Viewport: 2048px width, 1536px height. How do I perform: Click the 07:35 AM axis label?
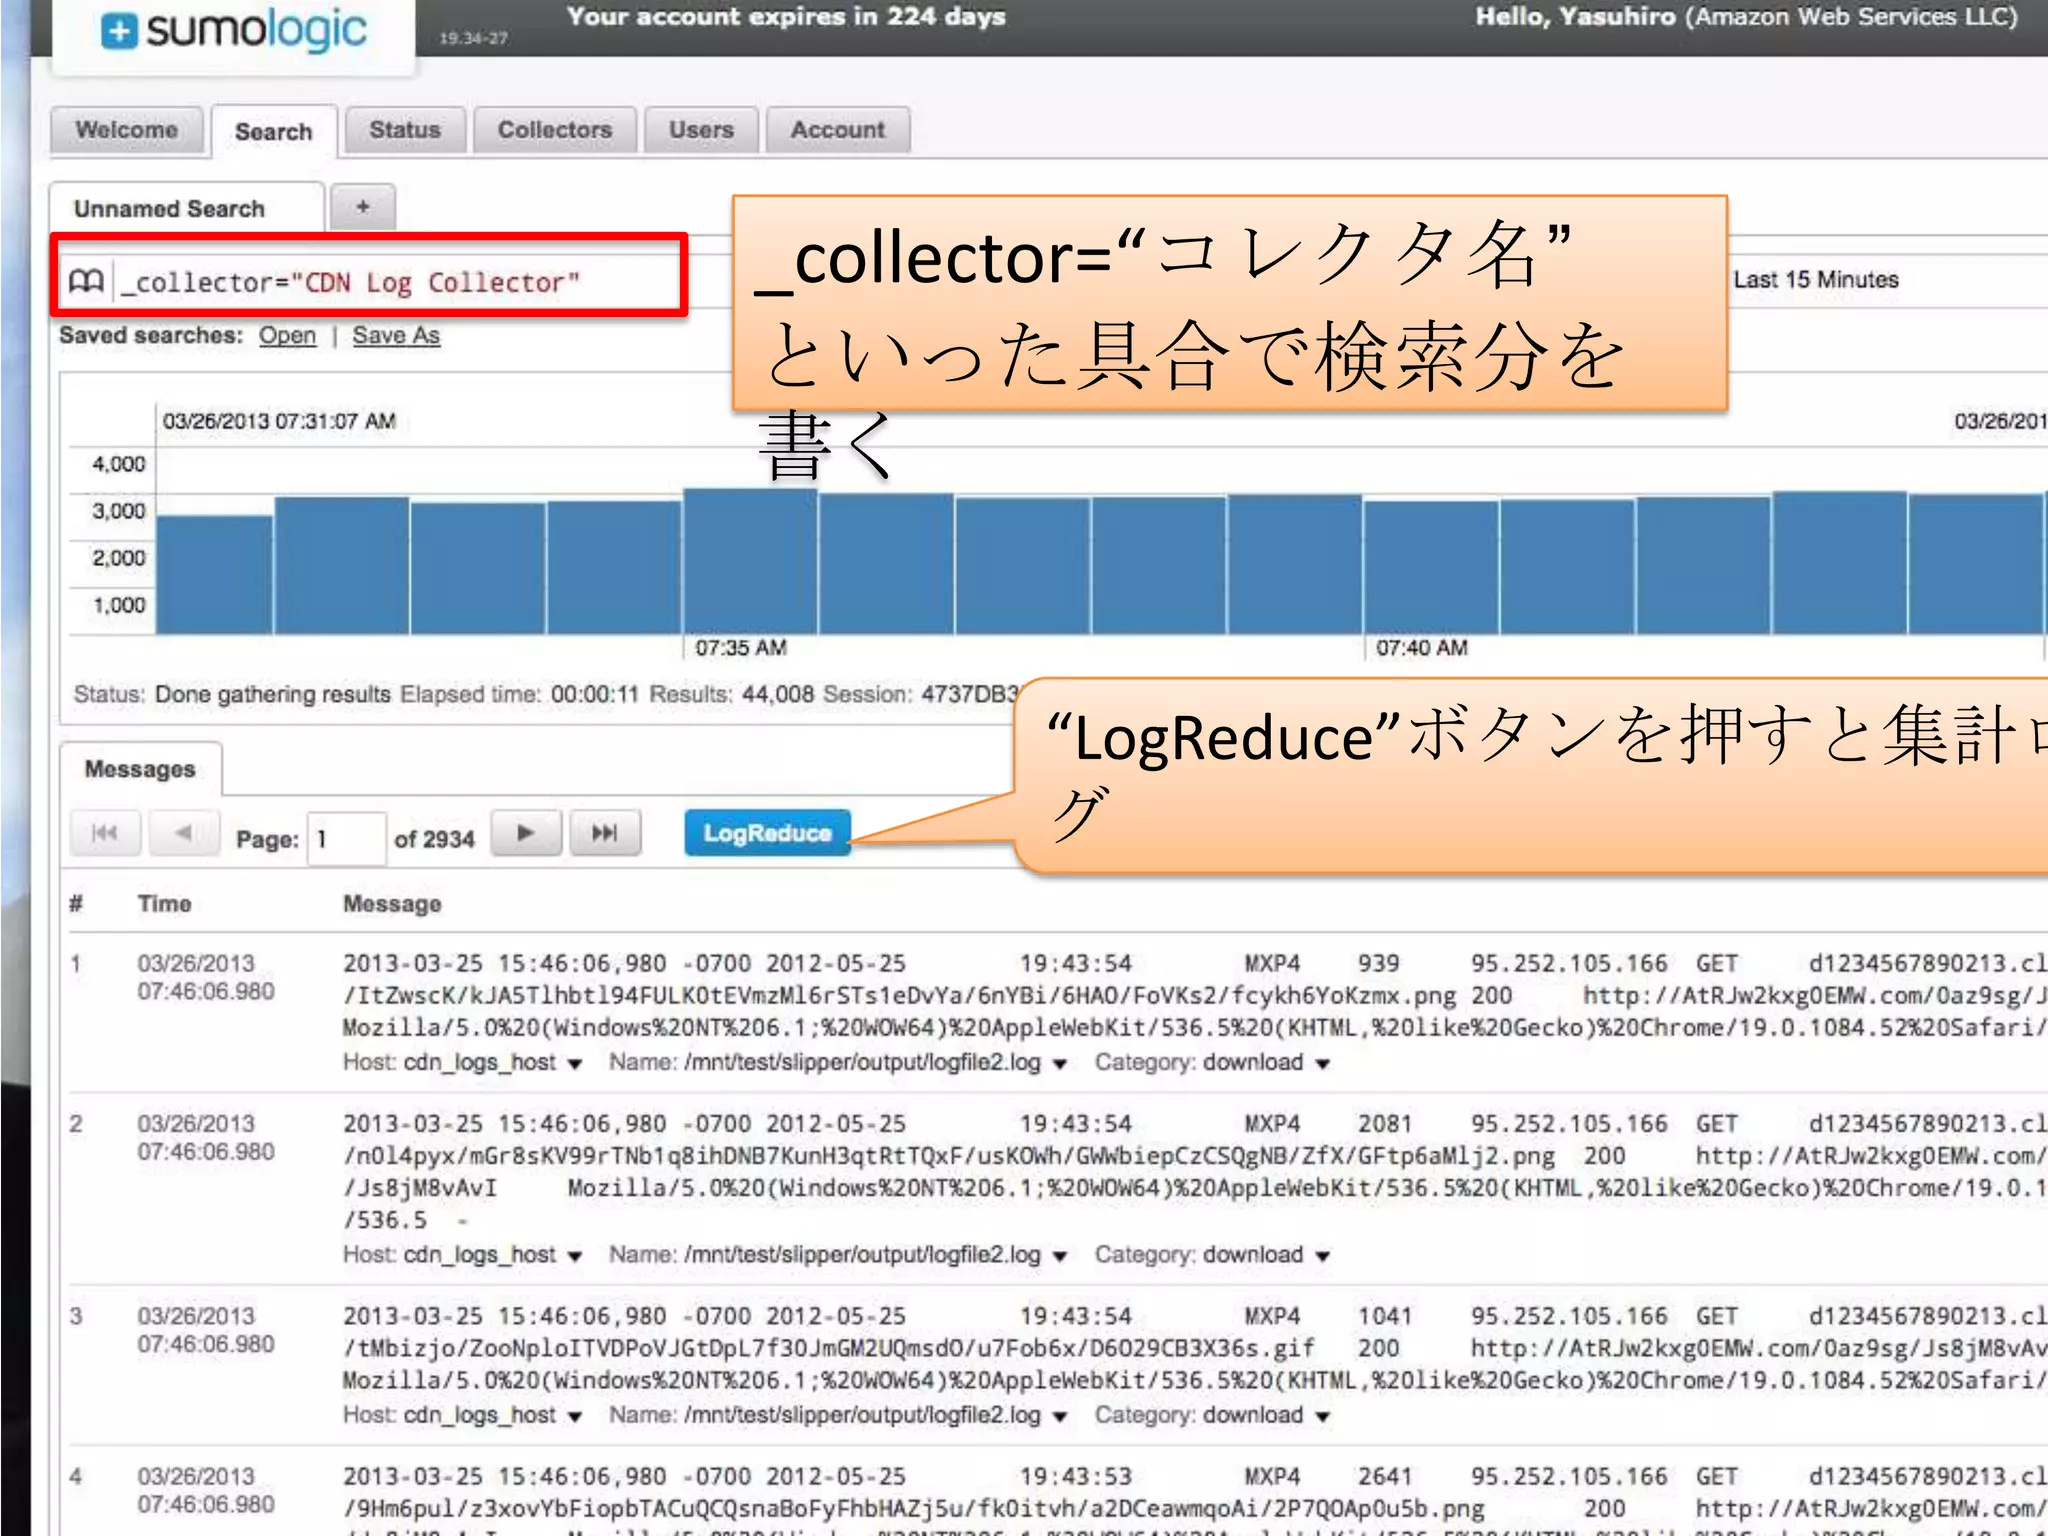click(741, 648)
